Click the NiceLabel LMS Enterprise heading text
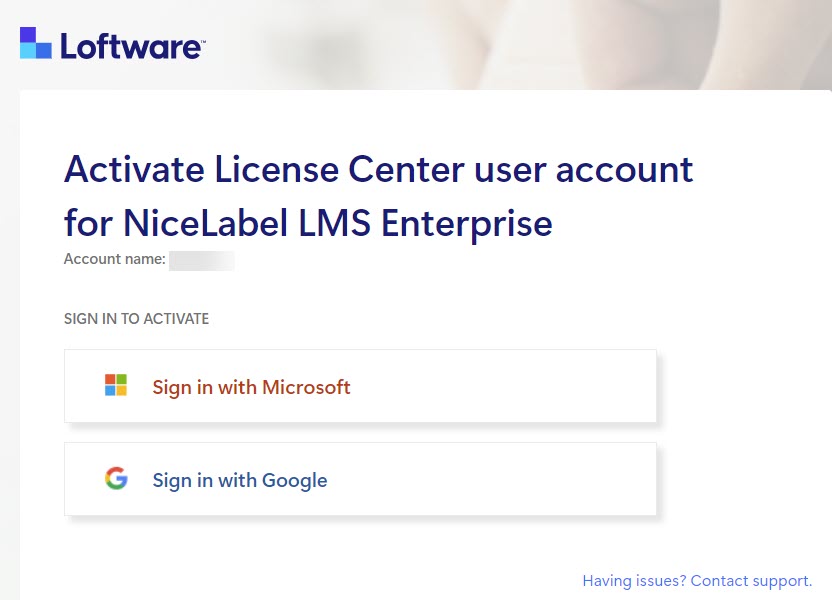The width and height of the screenshot is (832, 600). 307,224
